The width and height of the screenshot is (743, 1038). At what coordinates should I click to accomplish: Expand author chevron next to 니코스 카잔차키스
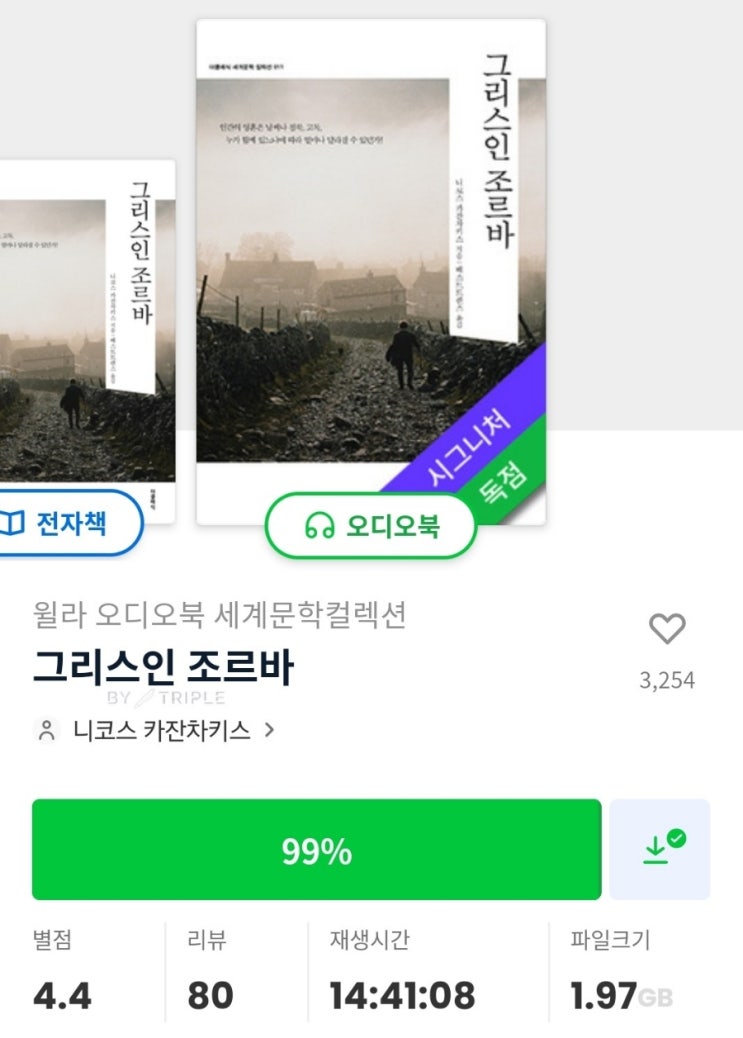point(269,730)
